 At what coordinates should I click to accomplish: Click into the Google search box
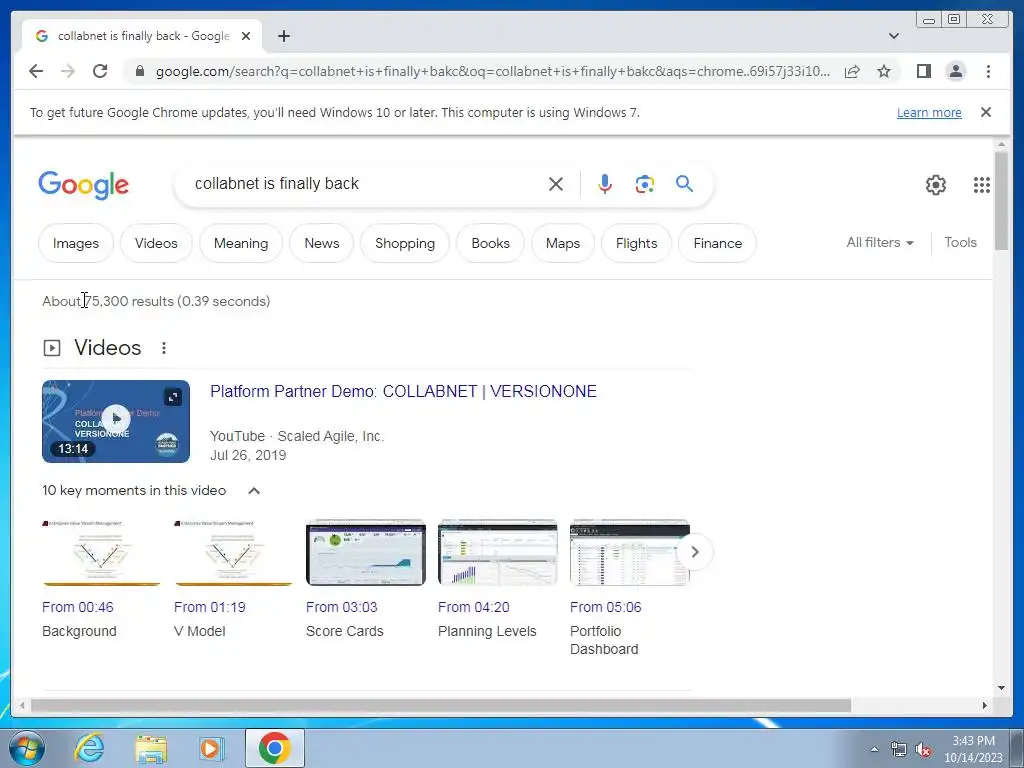click(x=366, y=184)
